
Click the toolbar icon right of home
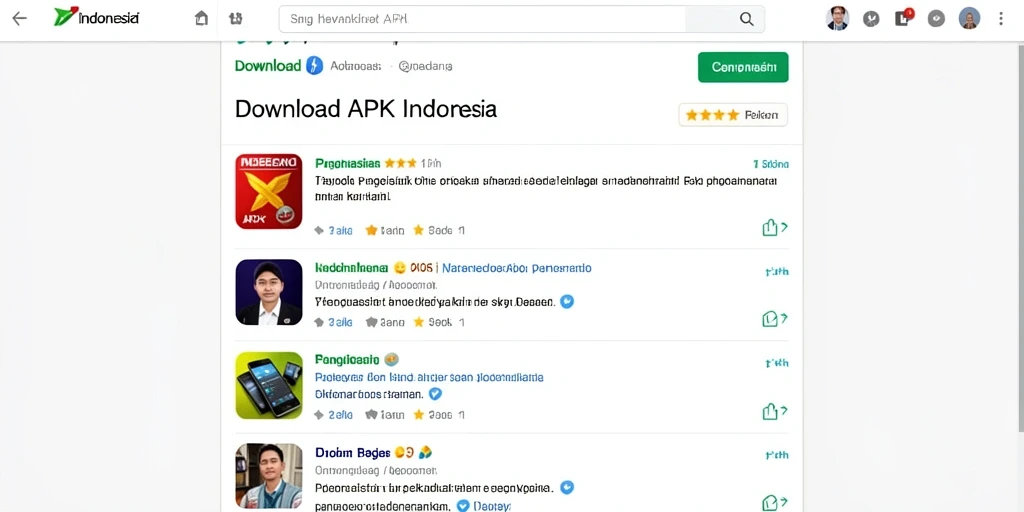tap(236, 18)
